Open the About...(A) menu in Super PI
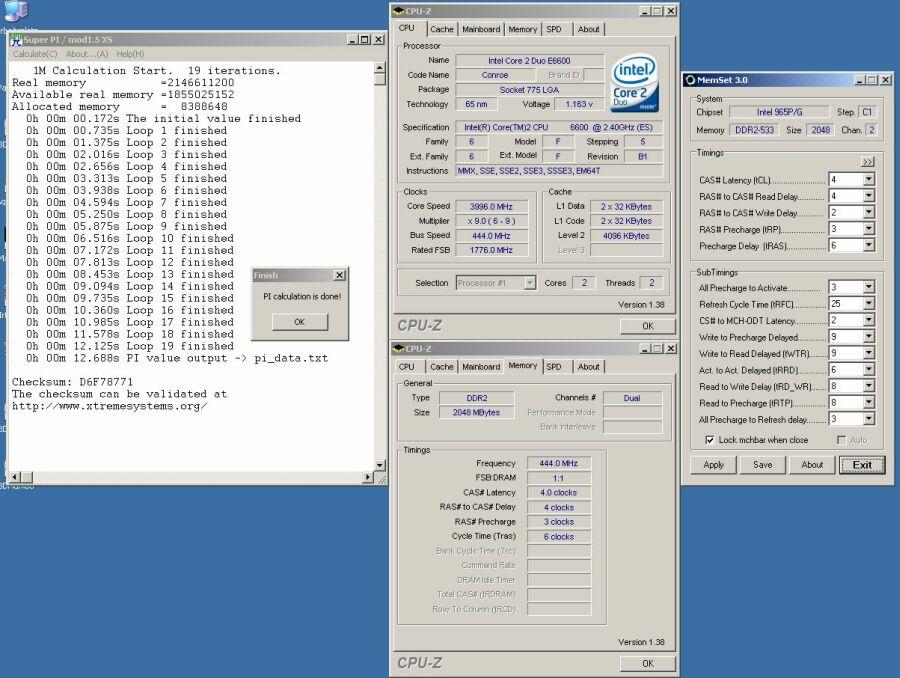This screenshot has height=678, width=900. [87, 54]
